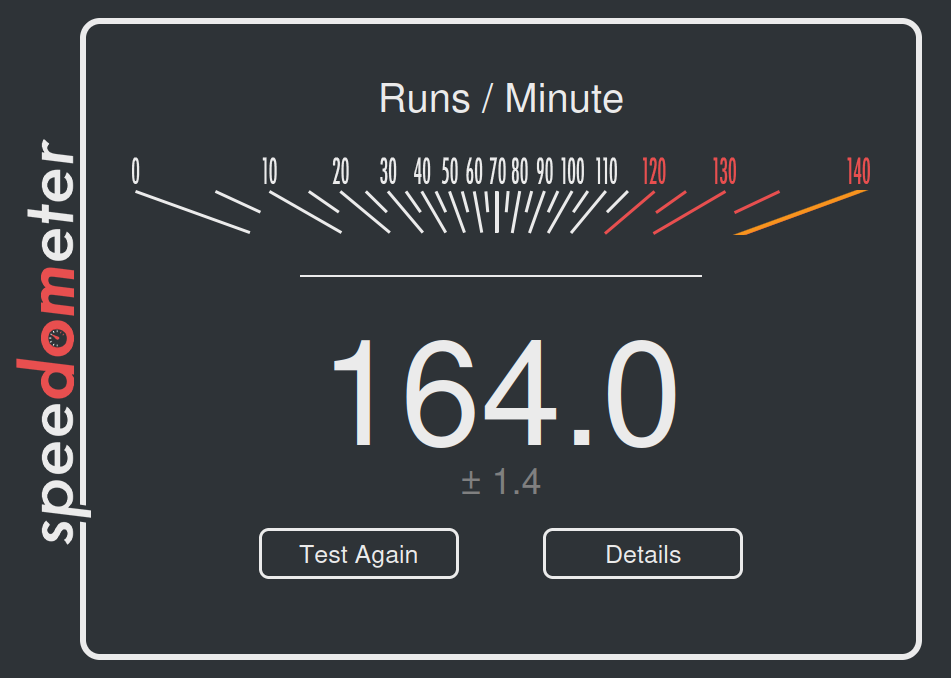Click the 110 label on the gauge
951x678 pixels.
606,171
